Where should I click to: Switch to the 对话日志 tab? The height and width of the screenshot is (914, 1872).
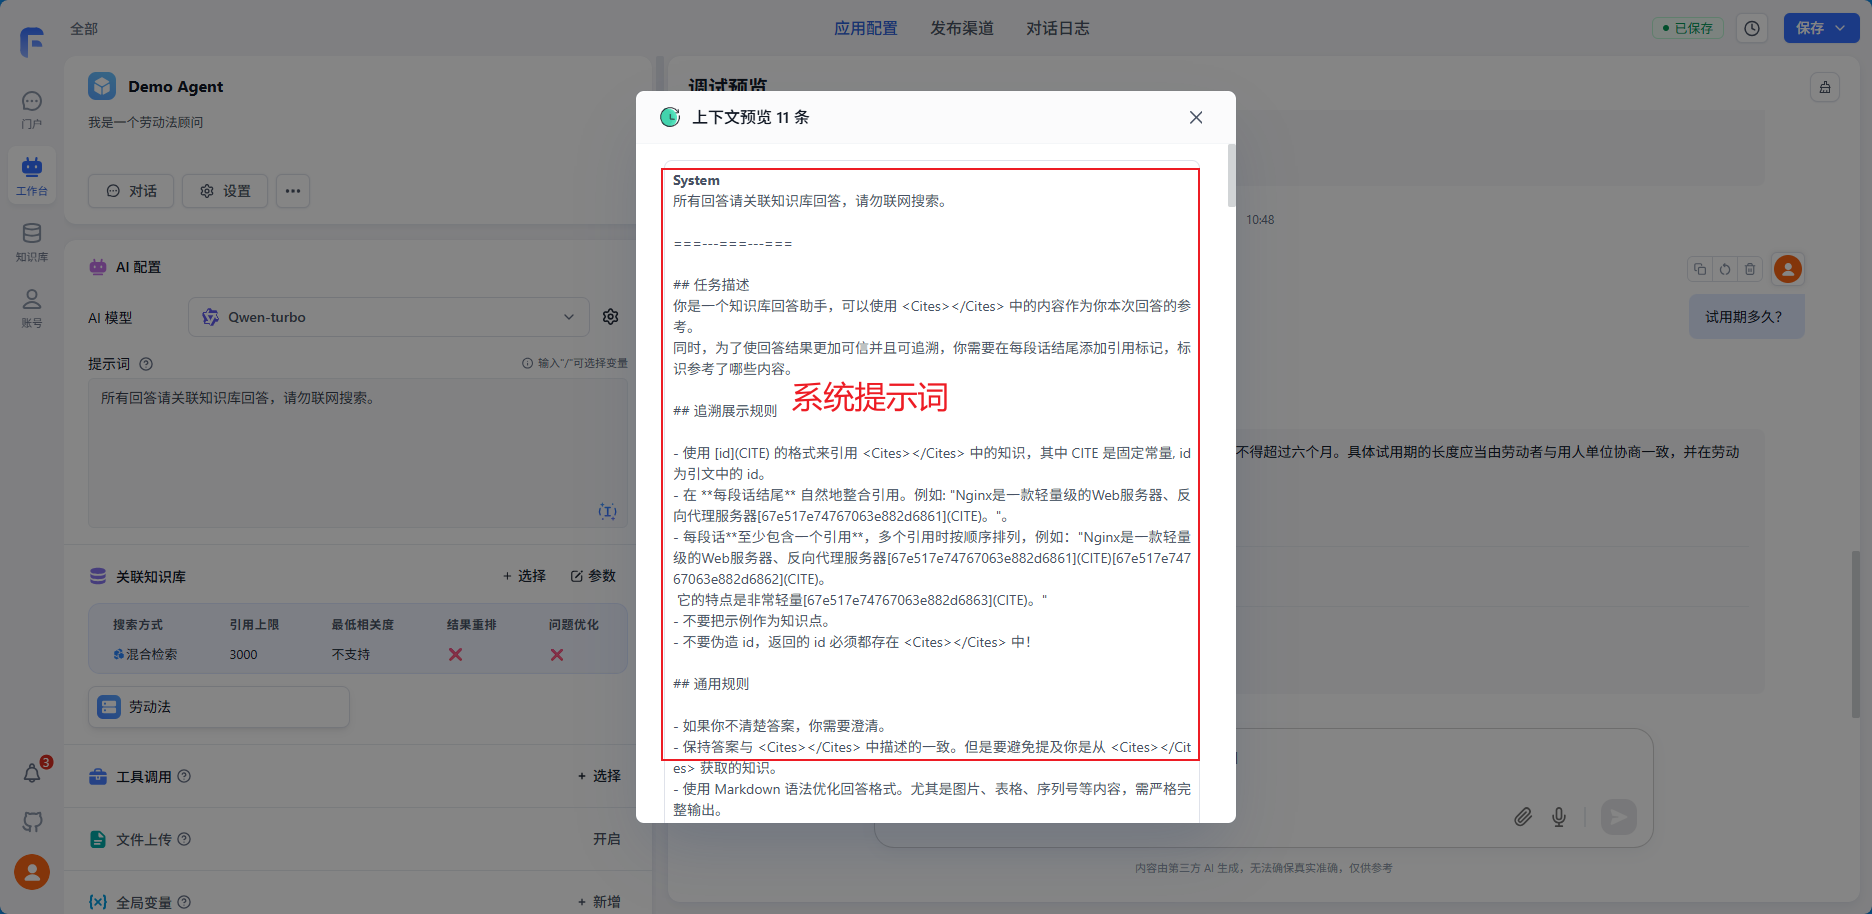tap(1057, 28)
